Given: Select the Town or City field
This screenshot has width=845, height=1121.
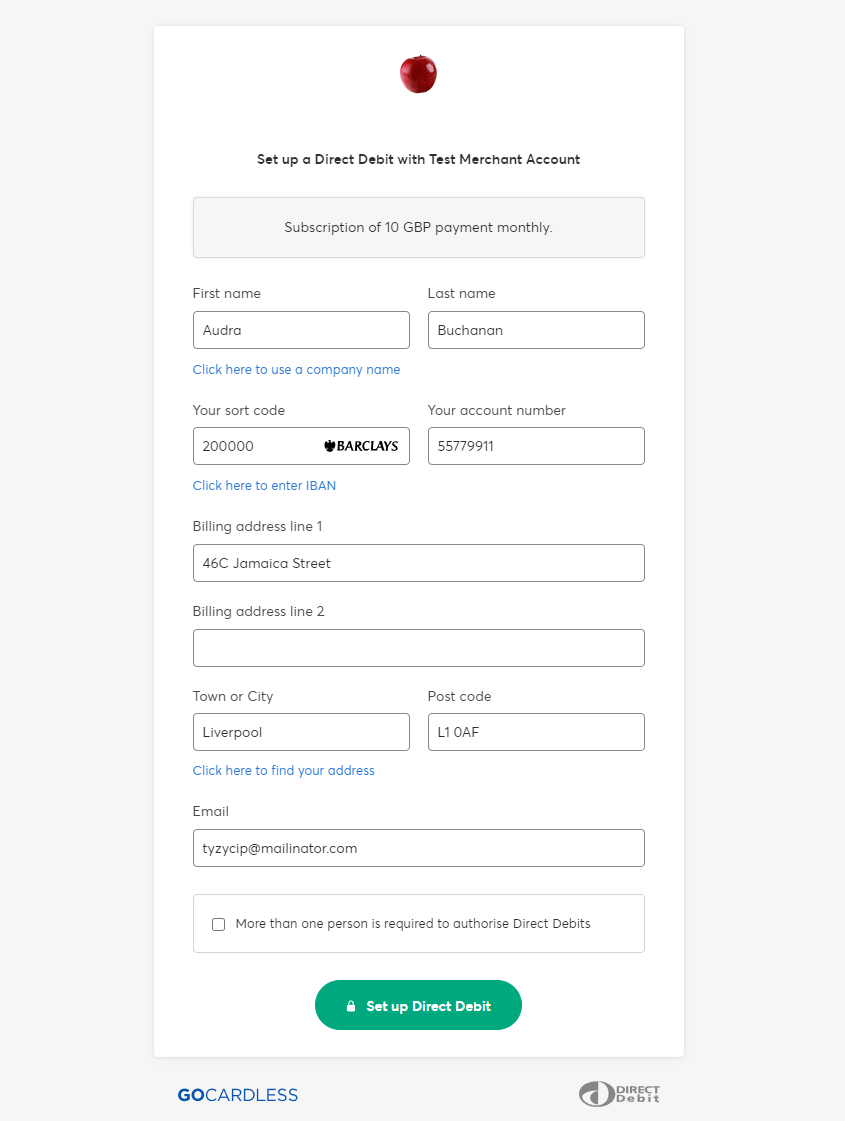Looking at the screenshot, I should pyautogui.click(x=300, y=732).
